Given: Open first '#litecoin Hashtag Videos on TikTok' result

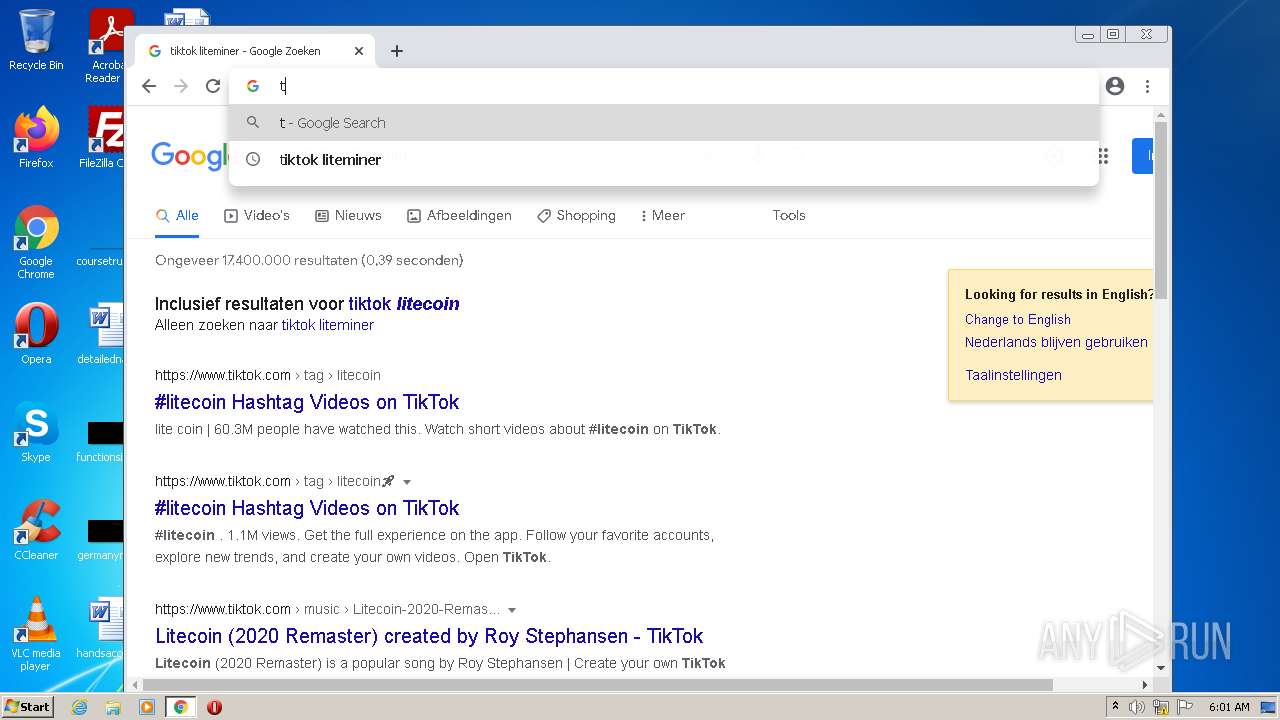Looking at the screenshot, I should (307, 402).
